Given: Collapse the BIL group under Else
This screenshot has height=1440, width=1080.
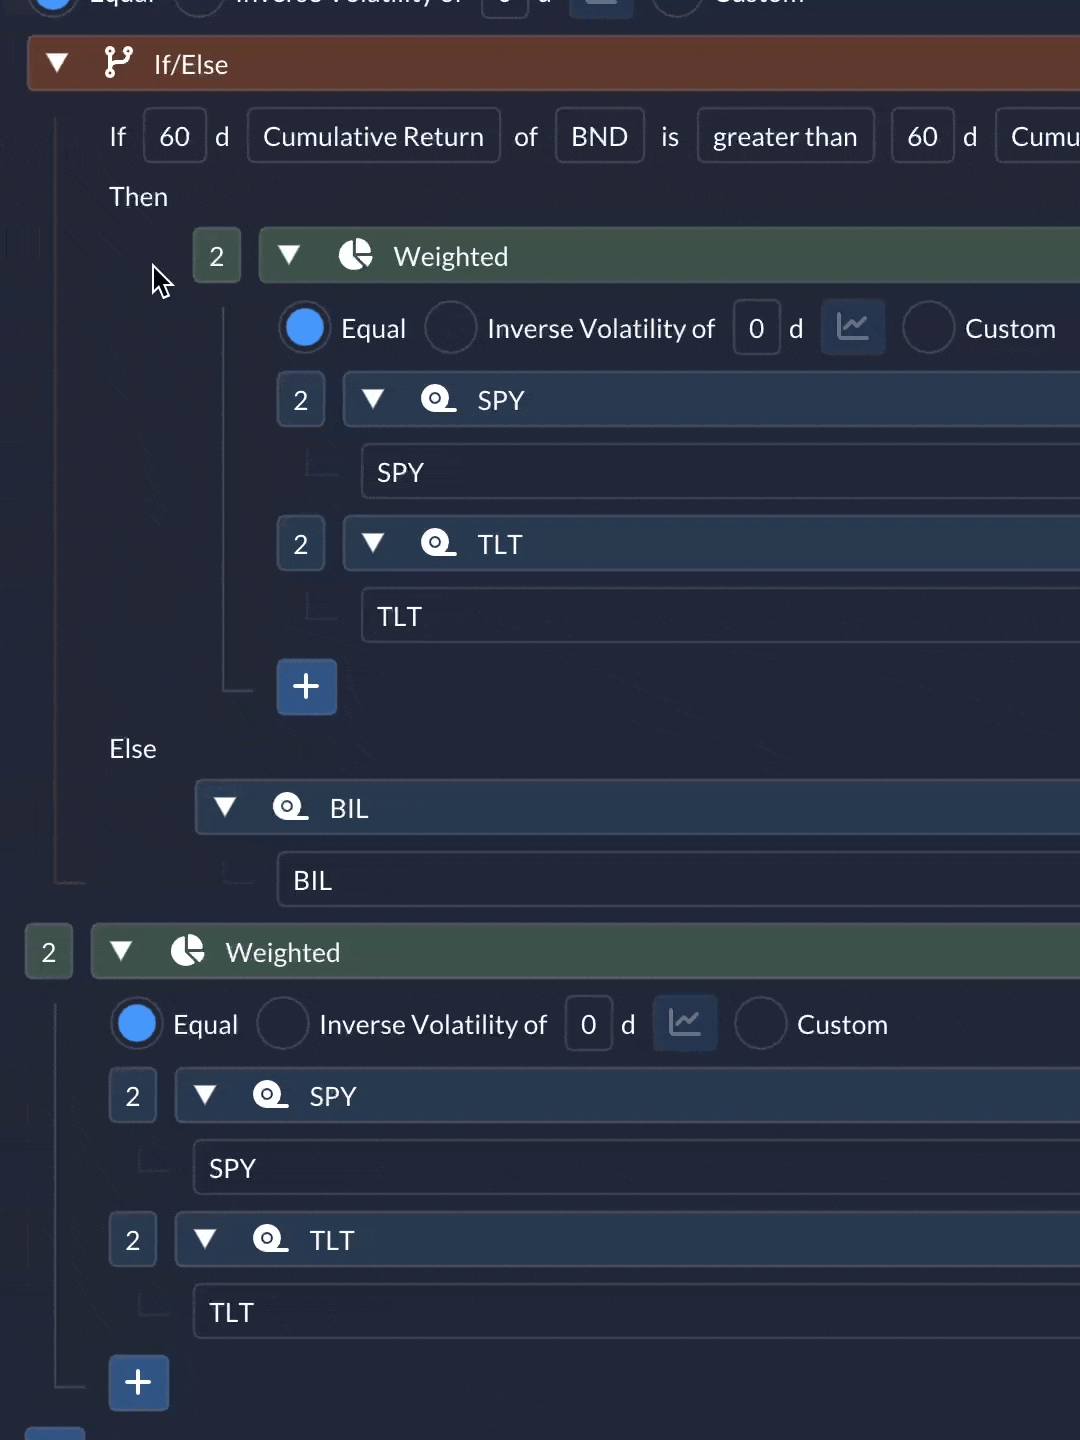Looking at the screenshot, I should (x=225, y=807).
